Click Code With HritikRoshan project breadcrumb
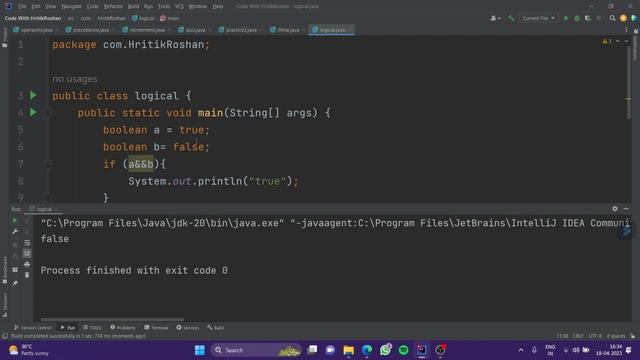Screen dimensions: 640x360 [x=33, y=18]
